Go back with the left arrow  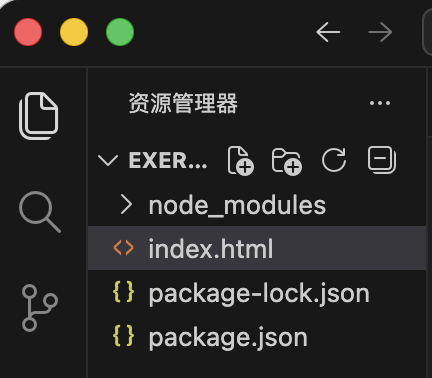pos(328,32)
